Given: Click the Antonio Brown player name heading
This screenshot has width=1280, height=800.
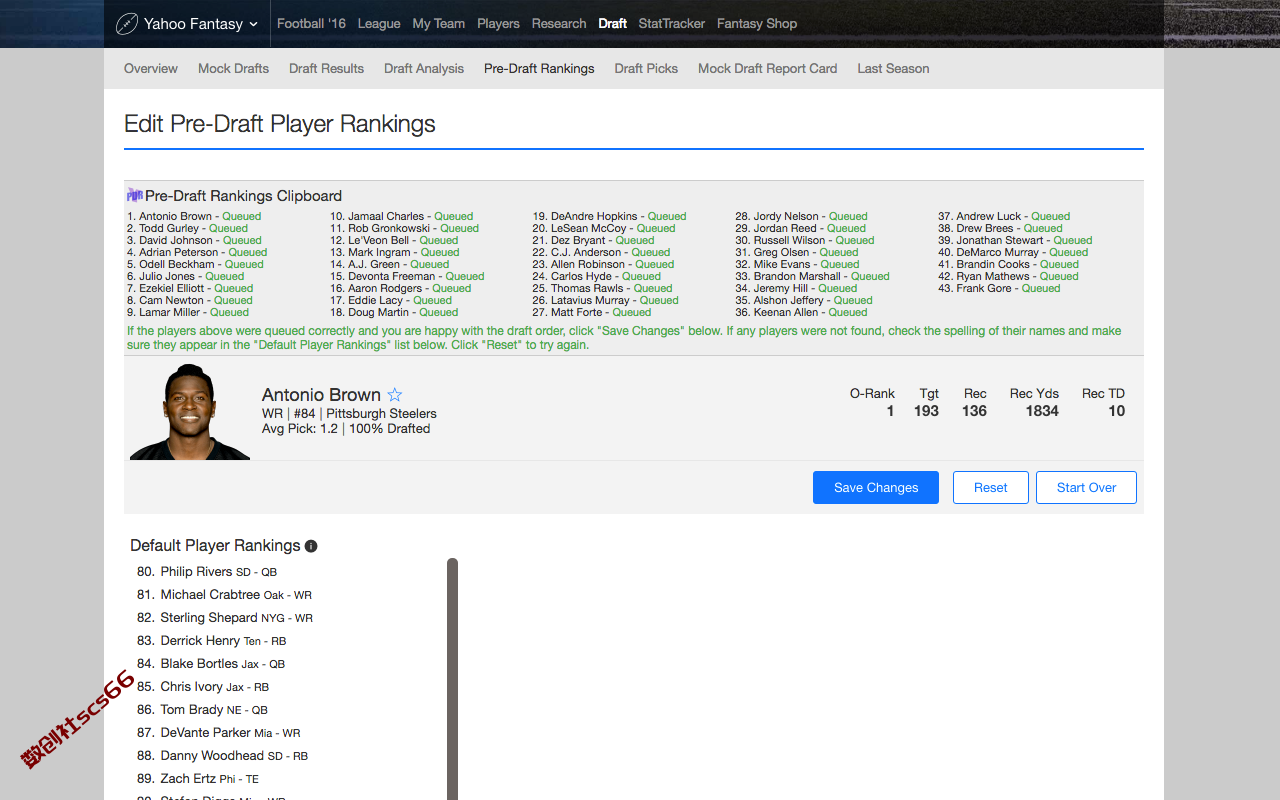Looking at the screenshot, I should [x=321, y=395].
